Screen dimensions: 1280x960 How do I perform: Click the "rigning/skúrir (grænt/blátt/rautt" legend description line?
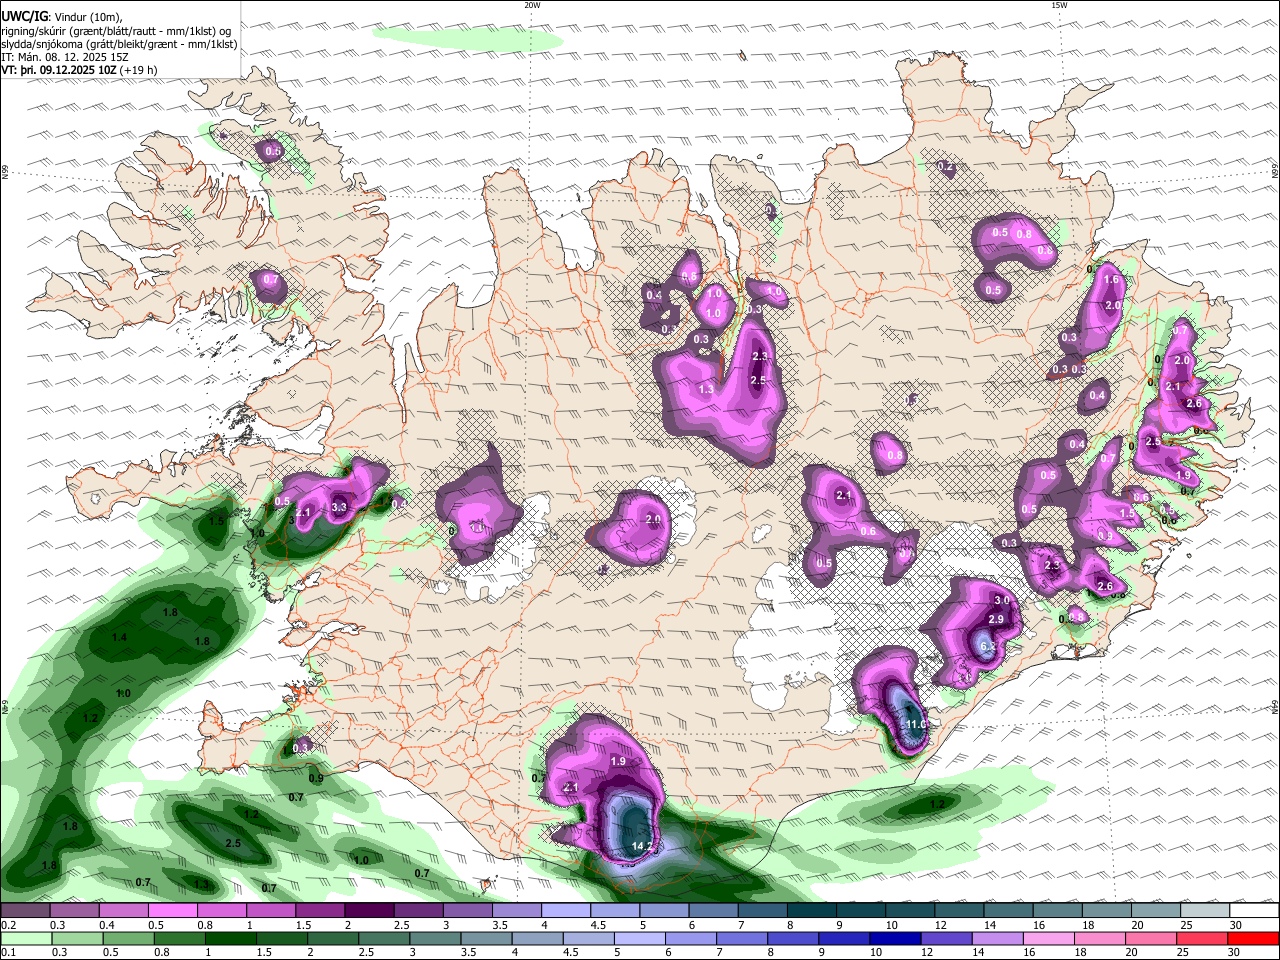pyautogui.click(x=116, y=30)
